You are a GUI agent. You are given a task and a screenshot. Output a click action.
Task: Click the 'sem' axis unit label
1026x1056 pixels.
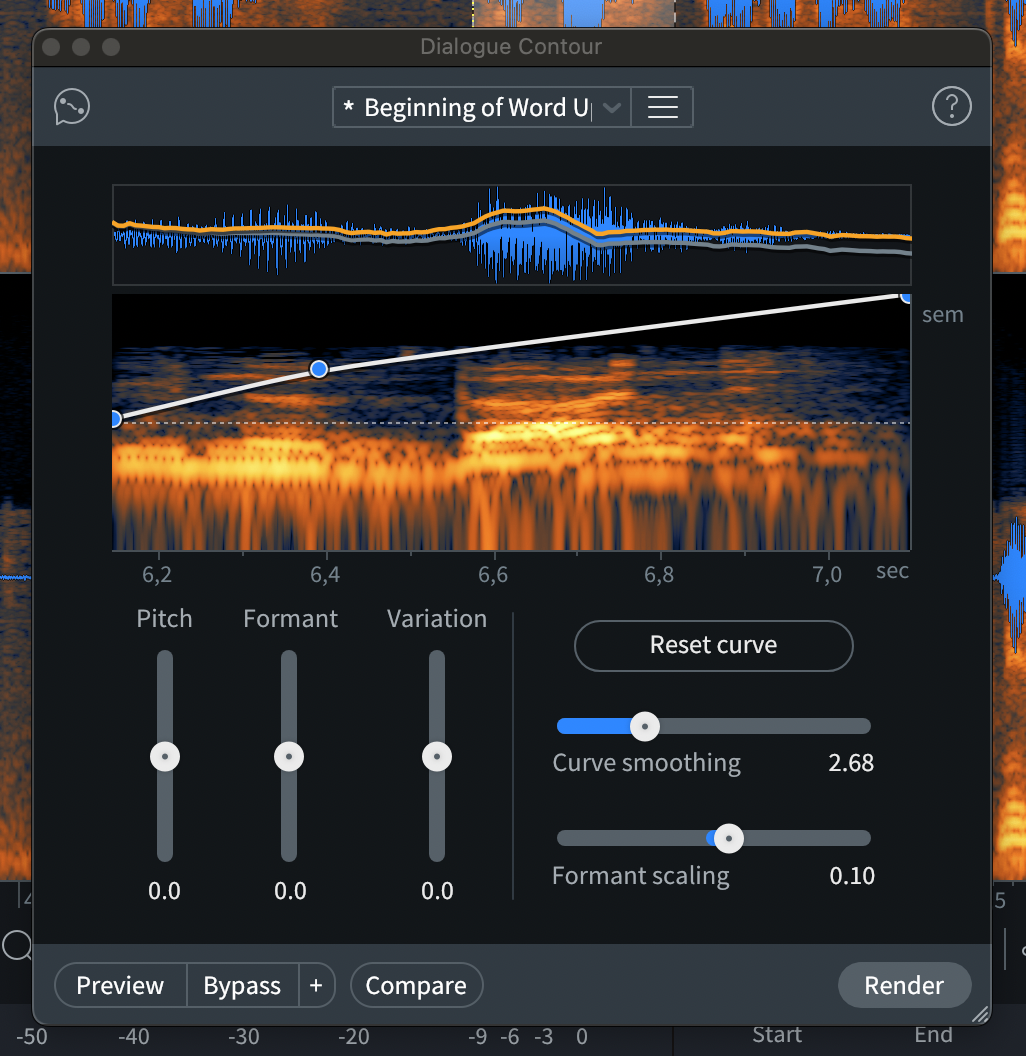942,315
